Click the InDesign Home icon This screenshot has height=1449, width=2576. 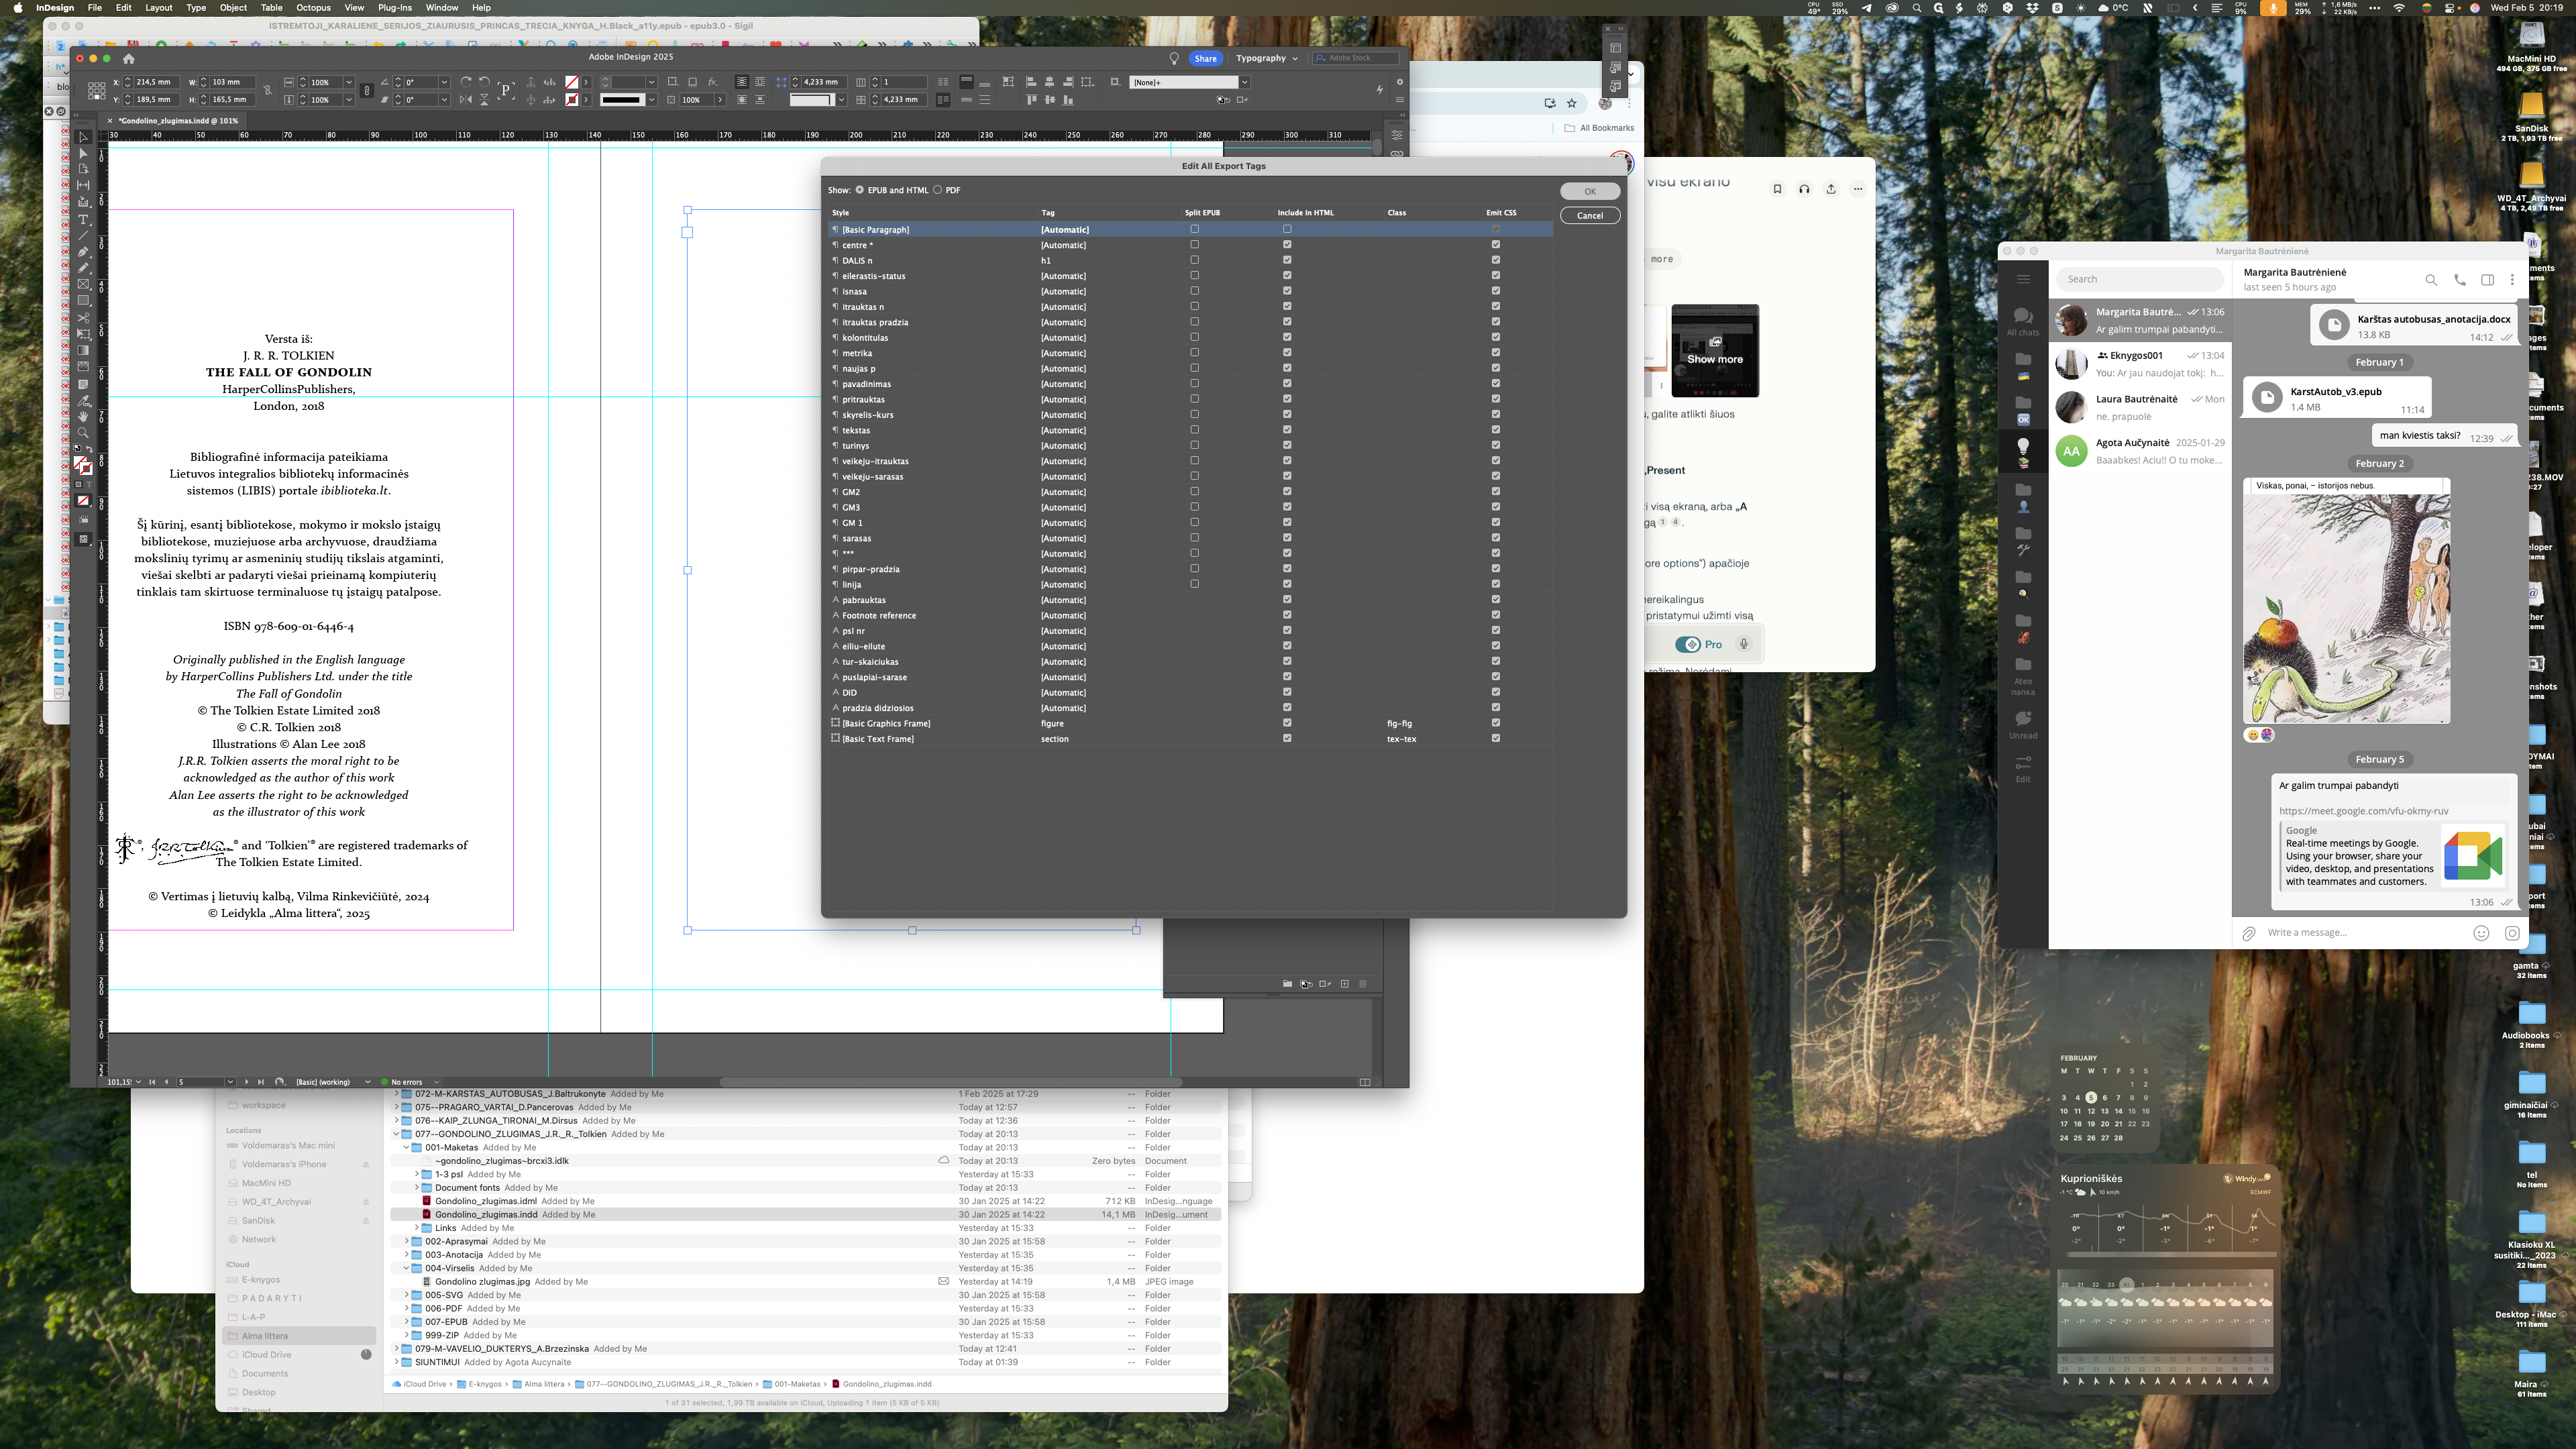coord(128,58)
